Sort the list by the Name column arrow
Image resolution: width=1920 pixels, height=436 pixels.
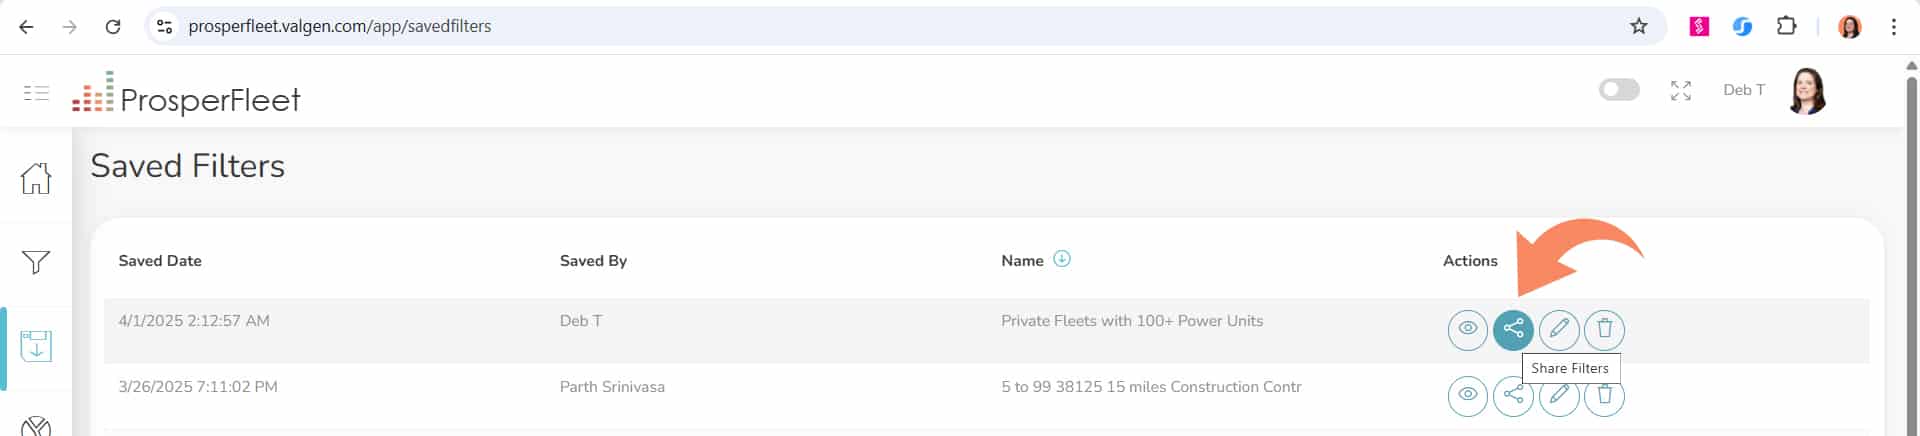click(1062, 259)
